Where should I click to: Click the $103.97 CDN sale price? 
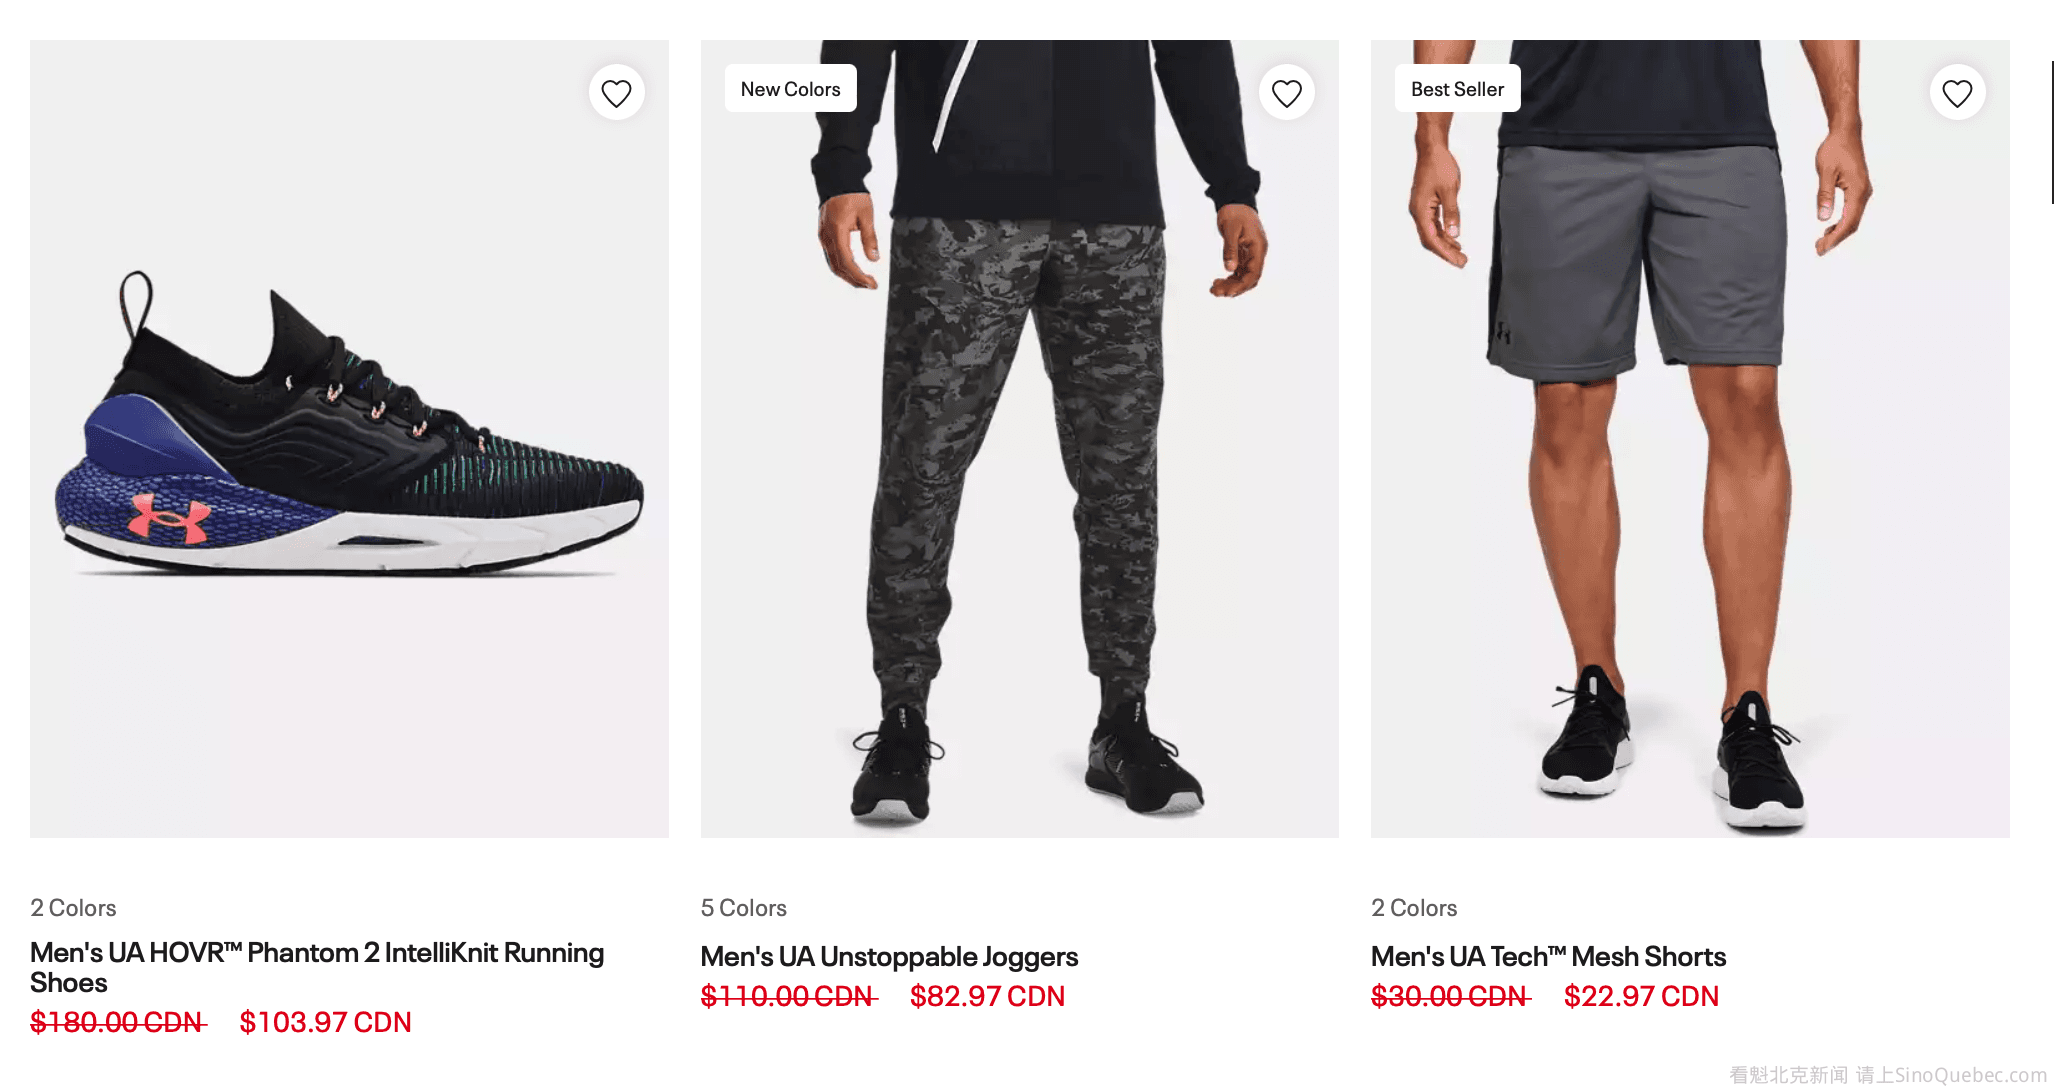[x=325, y=1022]
